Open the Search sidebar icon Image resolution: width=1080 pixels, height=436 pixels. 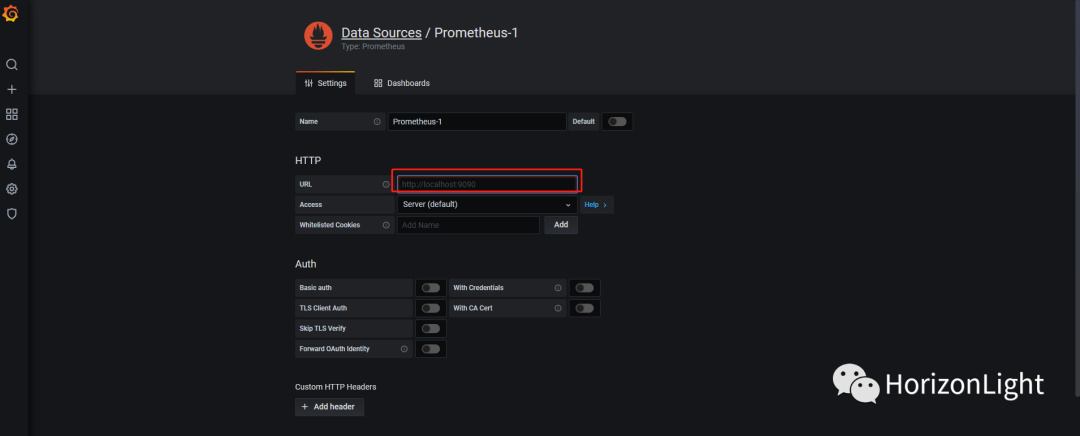[12, 65]
